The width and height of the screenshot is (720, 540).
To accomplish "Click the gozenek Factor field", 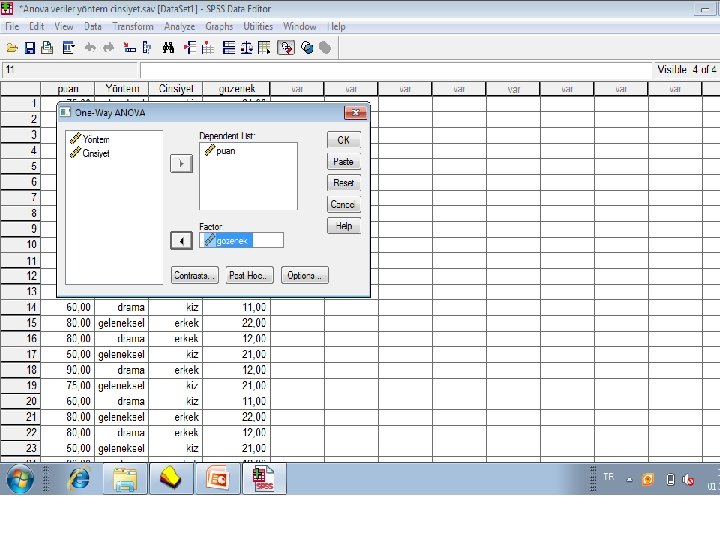I will pyautogui.click(x=242, y=240).
